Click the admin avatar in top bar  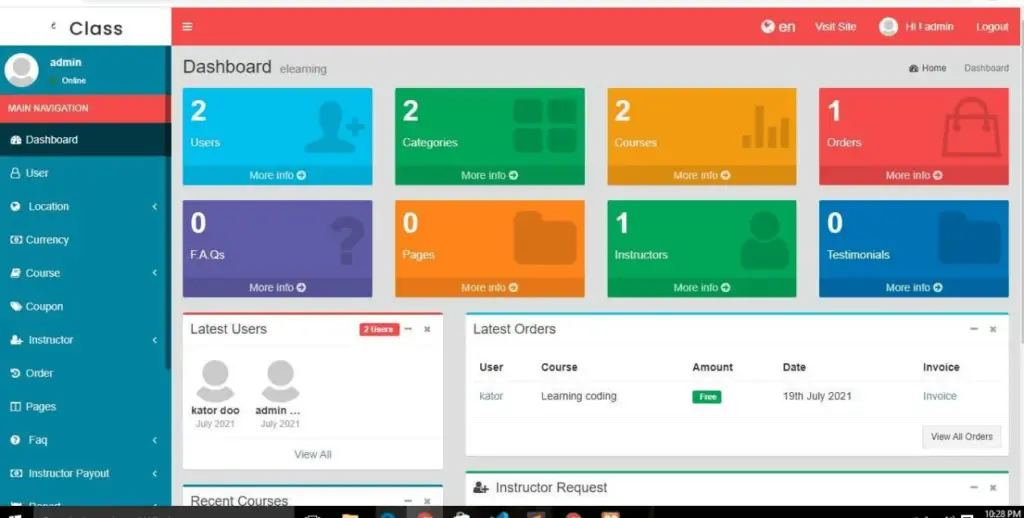(888, 27)
